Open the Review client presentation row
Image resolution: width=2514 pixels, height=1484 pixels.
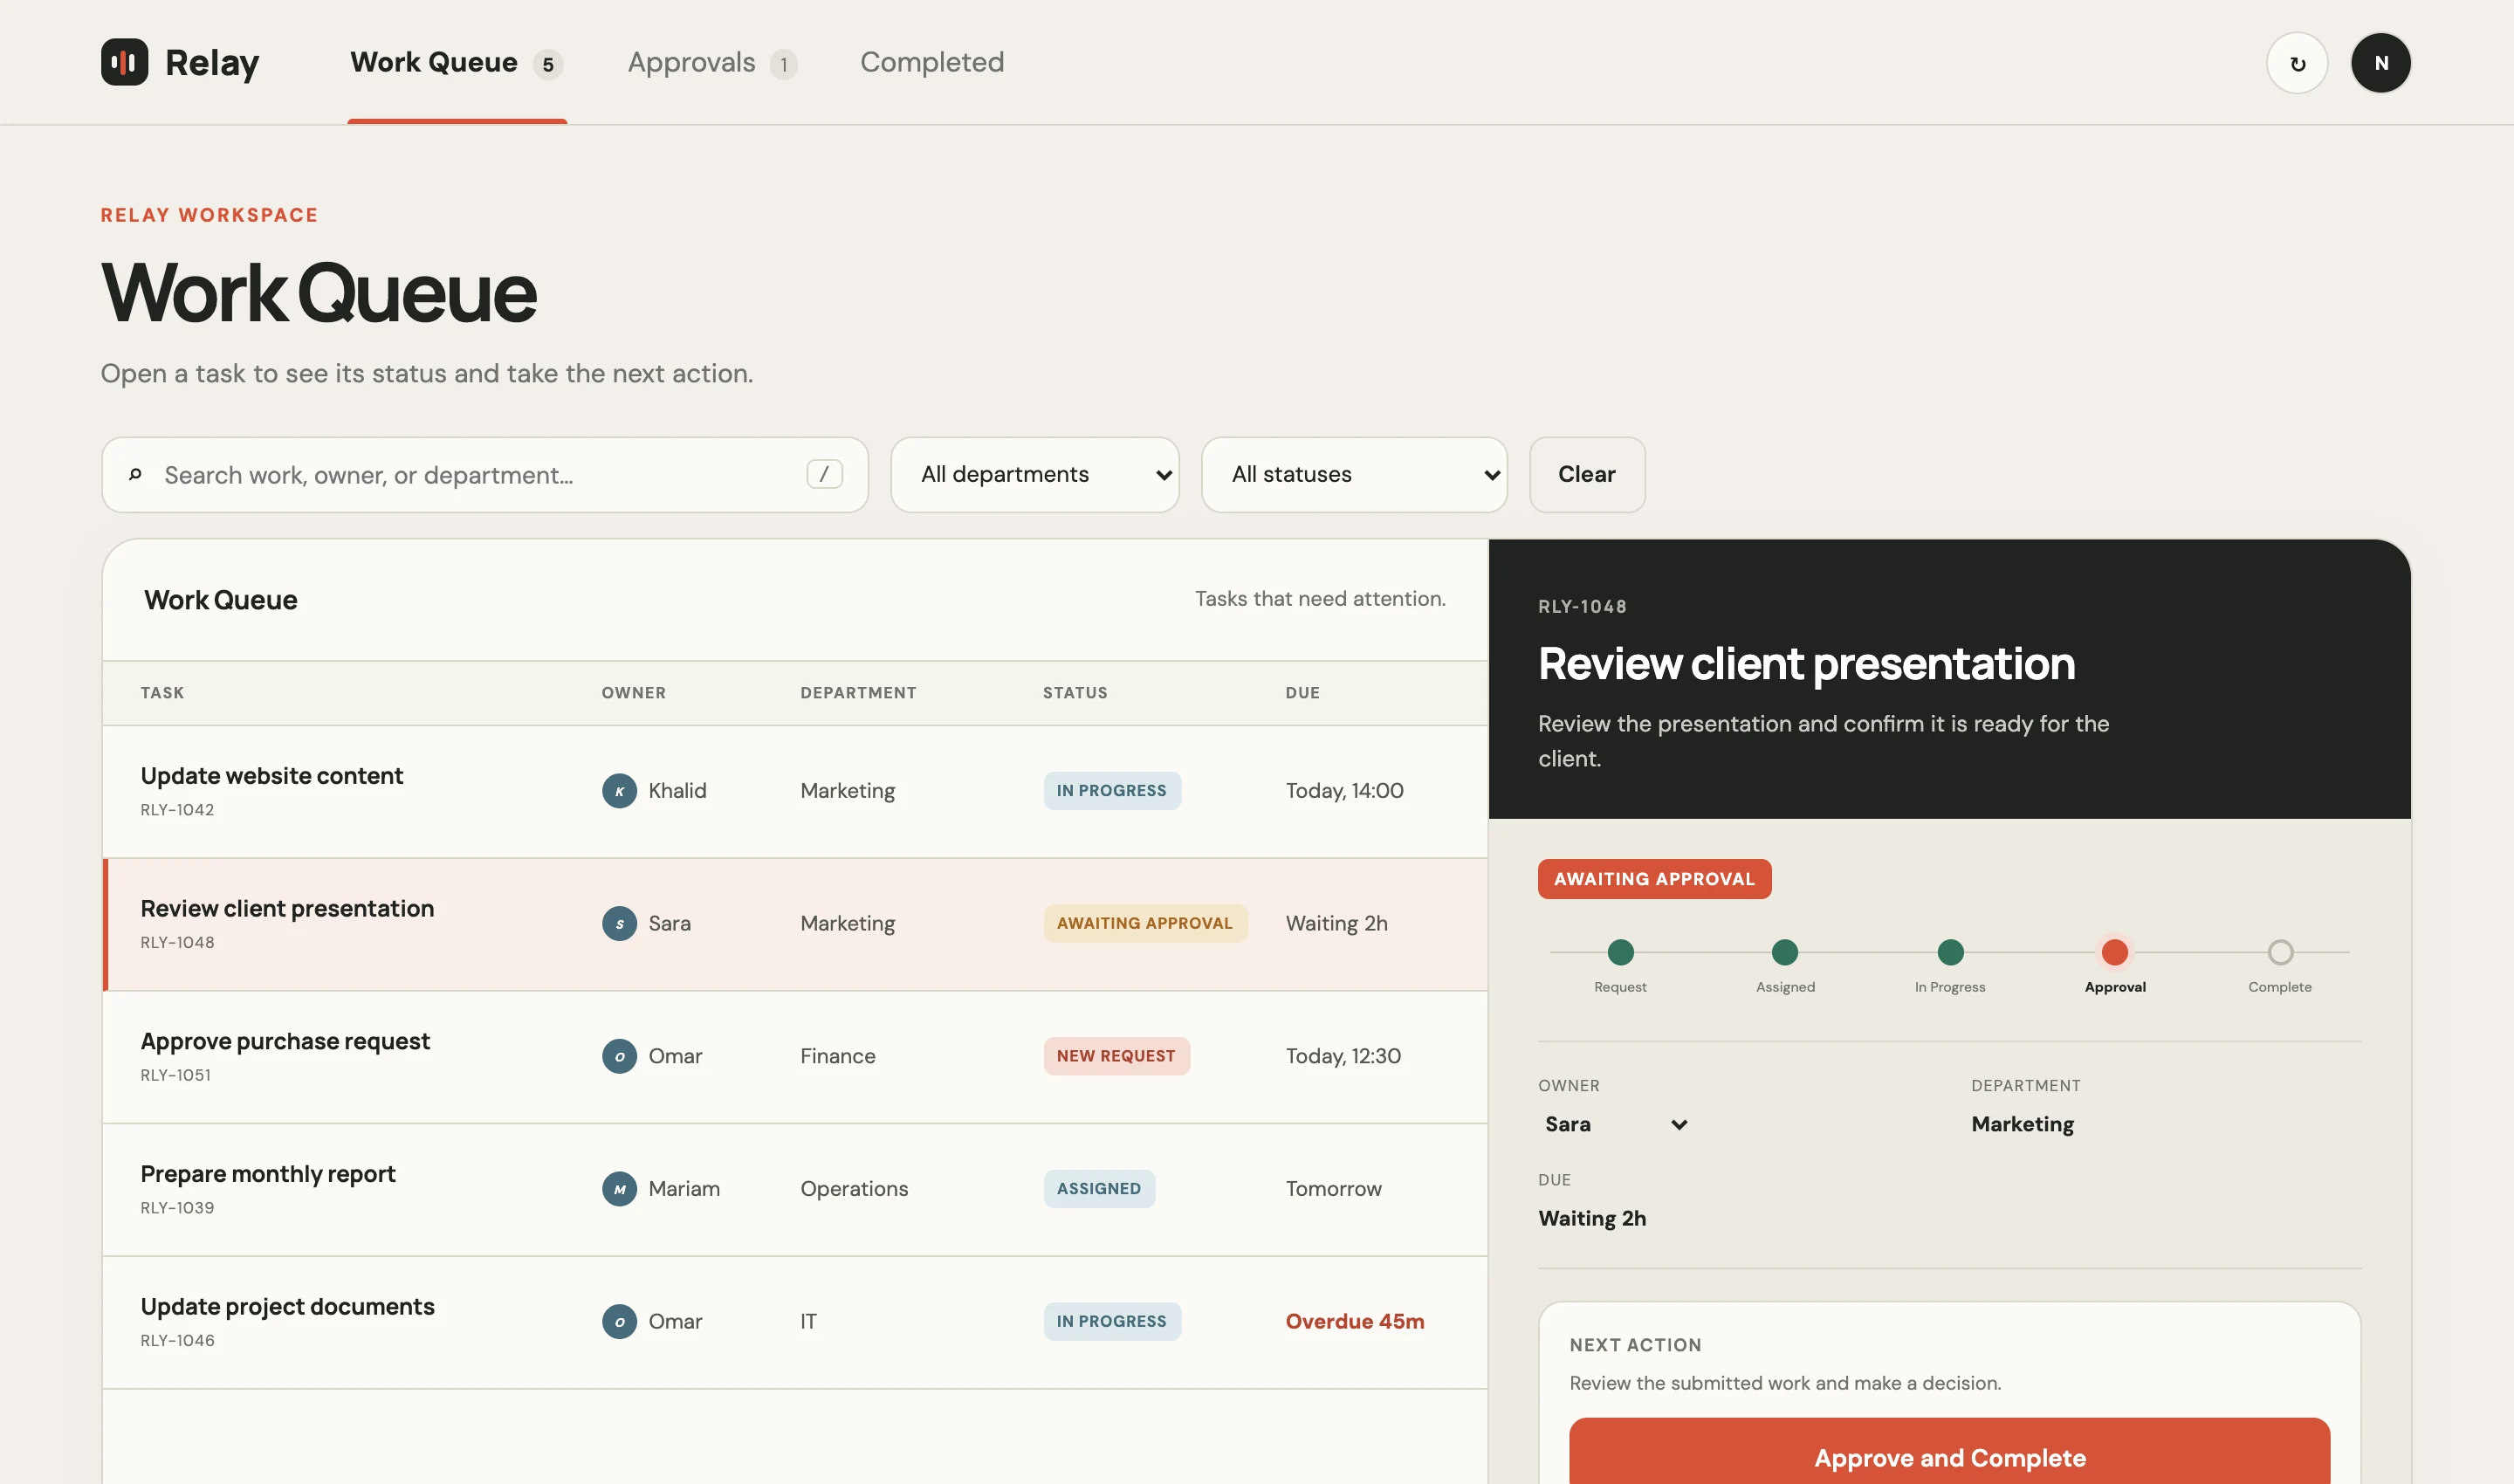tap(795, 924)
